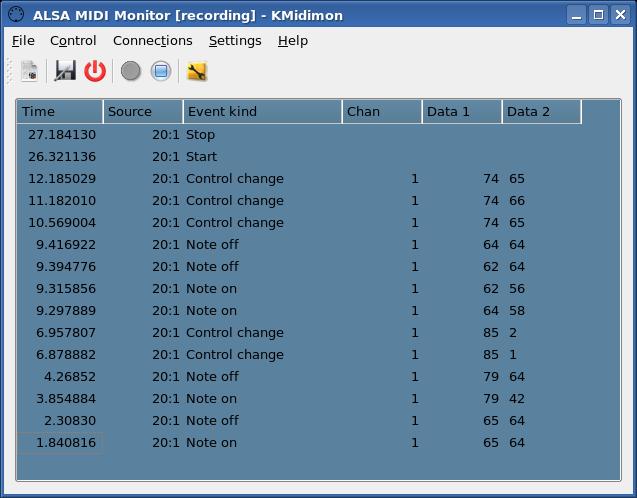Sort by the Chan column header

tap(382, 111)
